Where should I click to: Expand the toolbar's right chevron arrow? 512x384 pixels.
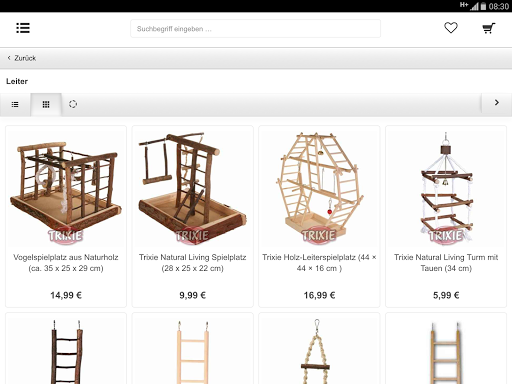pyautogui.click(x=497, y=103)
